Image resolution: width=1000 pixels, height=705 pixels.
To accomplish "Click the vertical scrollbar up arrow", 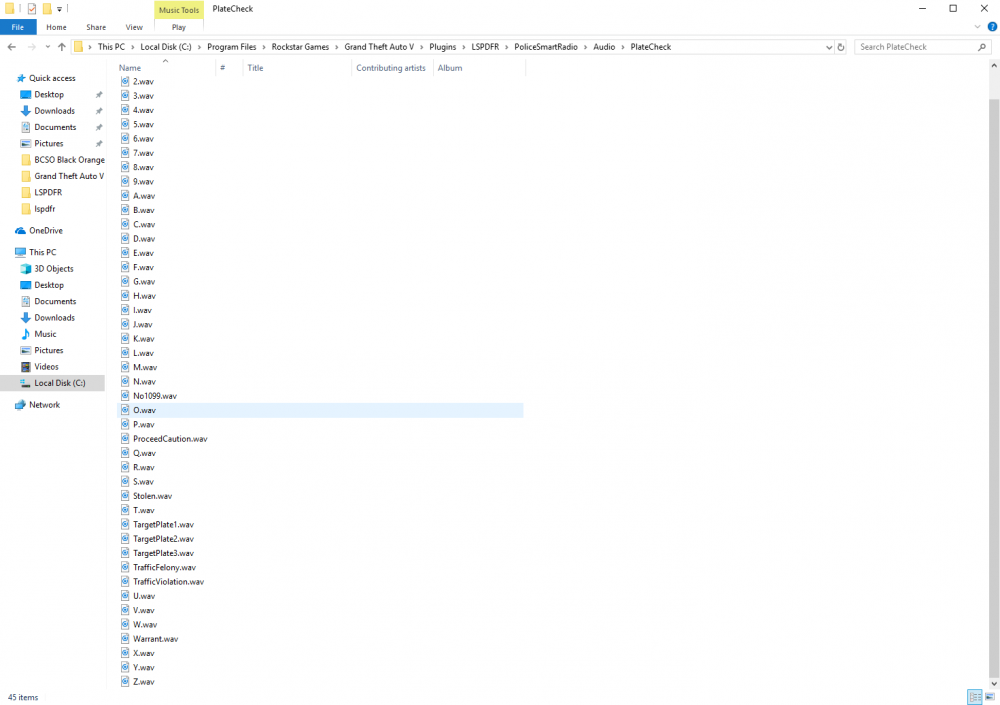I will [x=994, y=65].
